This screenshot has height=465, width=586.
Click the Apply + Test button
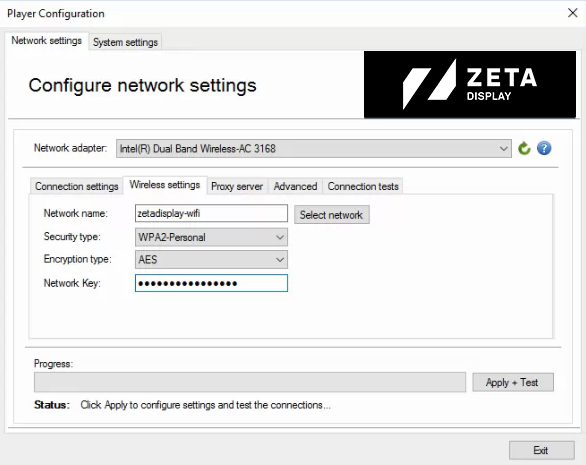513,382
